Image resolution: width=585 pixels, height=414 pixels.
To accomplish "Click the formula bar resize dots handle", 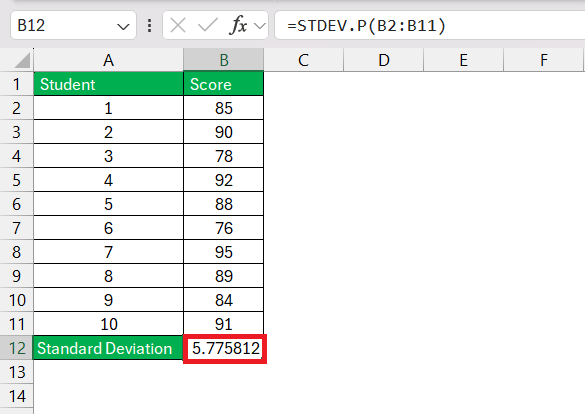I will 150,25.
